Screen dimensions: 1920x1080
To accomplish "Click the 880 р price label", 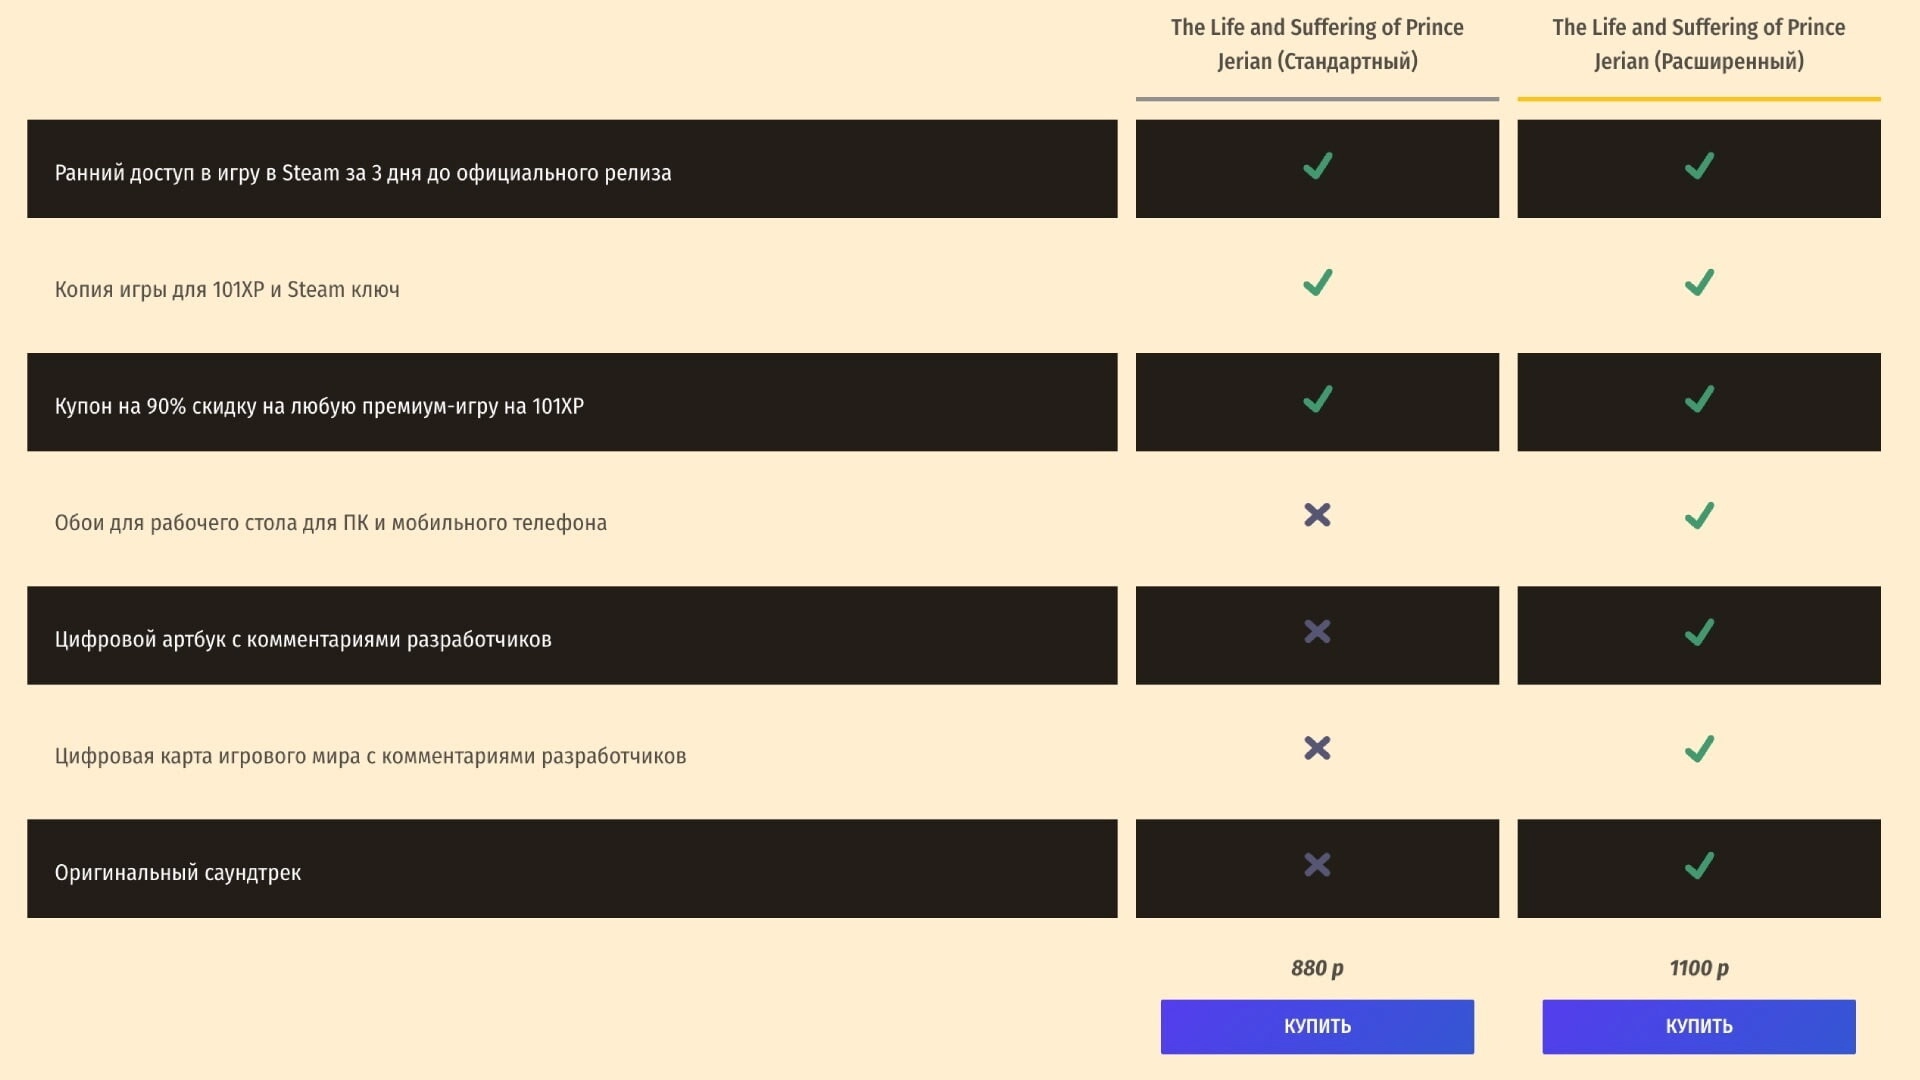I will click(x=1317, y=968).
